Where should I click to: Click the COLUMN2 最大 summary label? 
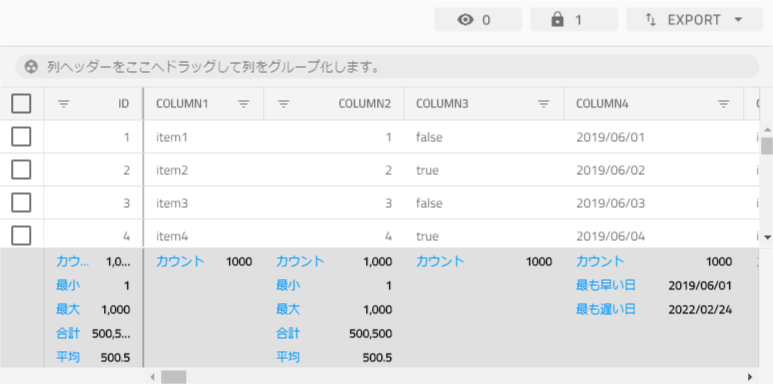click(288, 309)
